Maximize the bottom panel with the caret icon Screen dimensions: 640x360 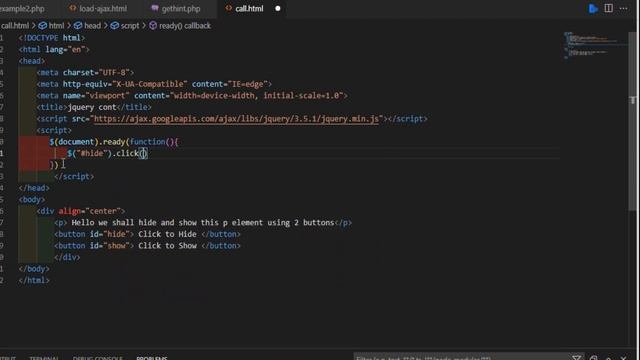(x=609, y=358)
